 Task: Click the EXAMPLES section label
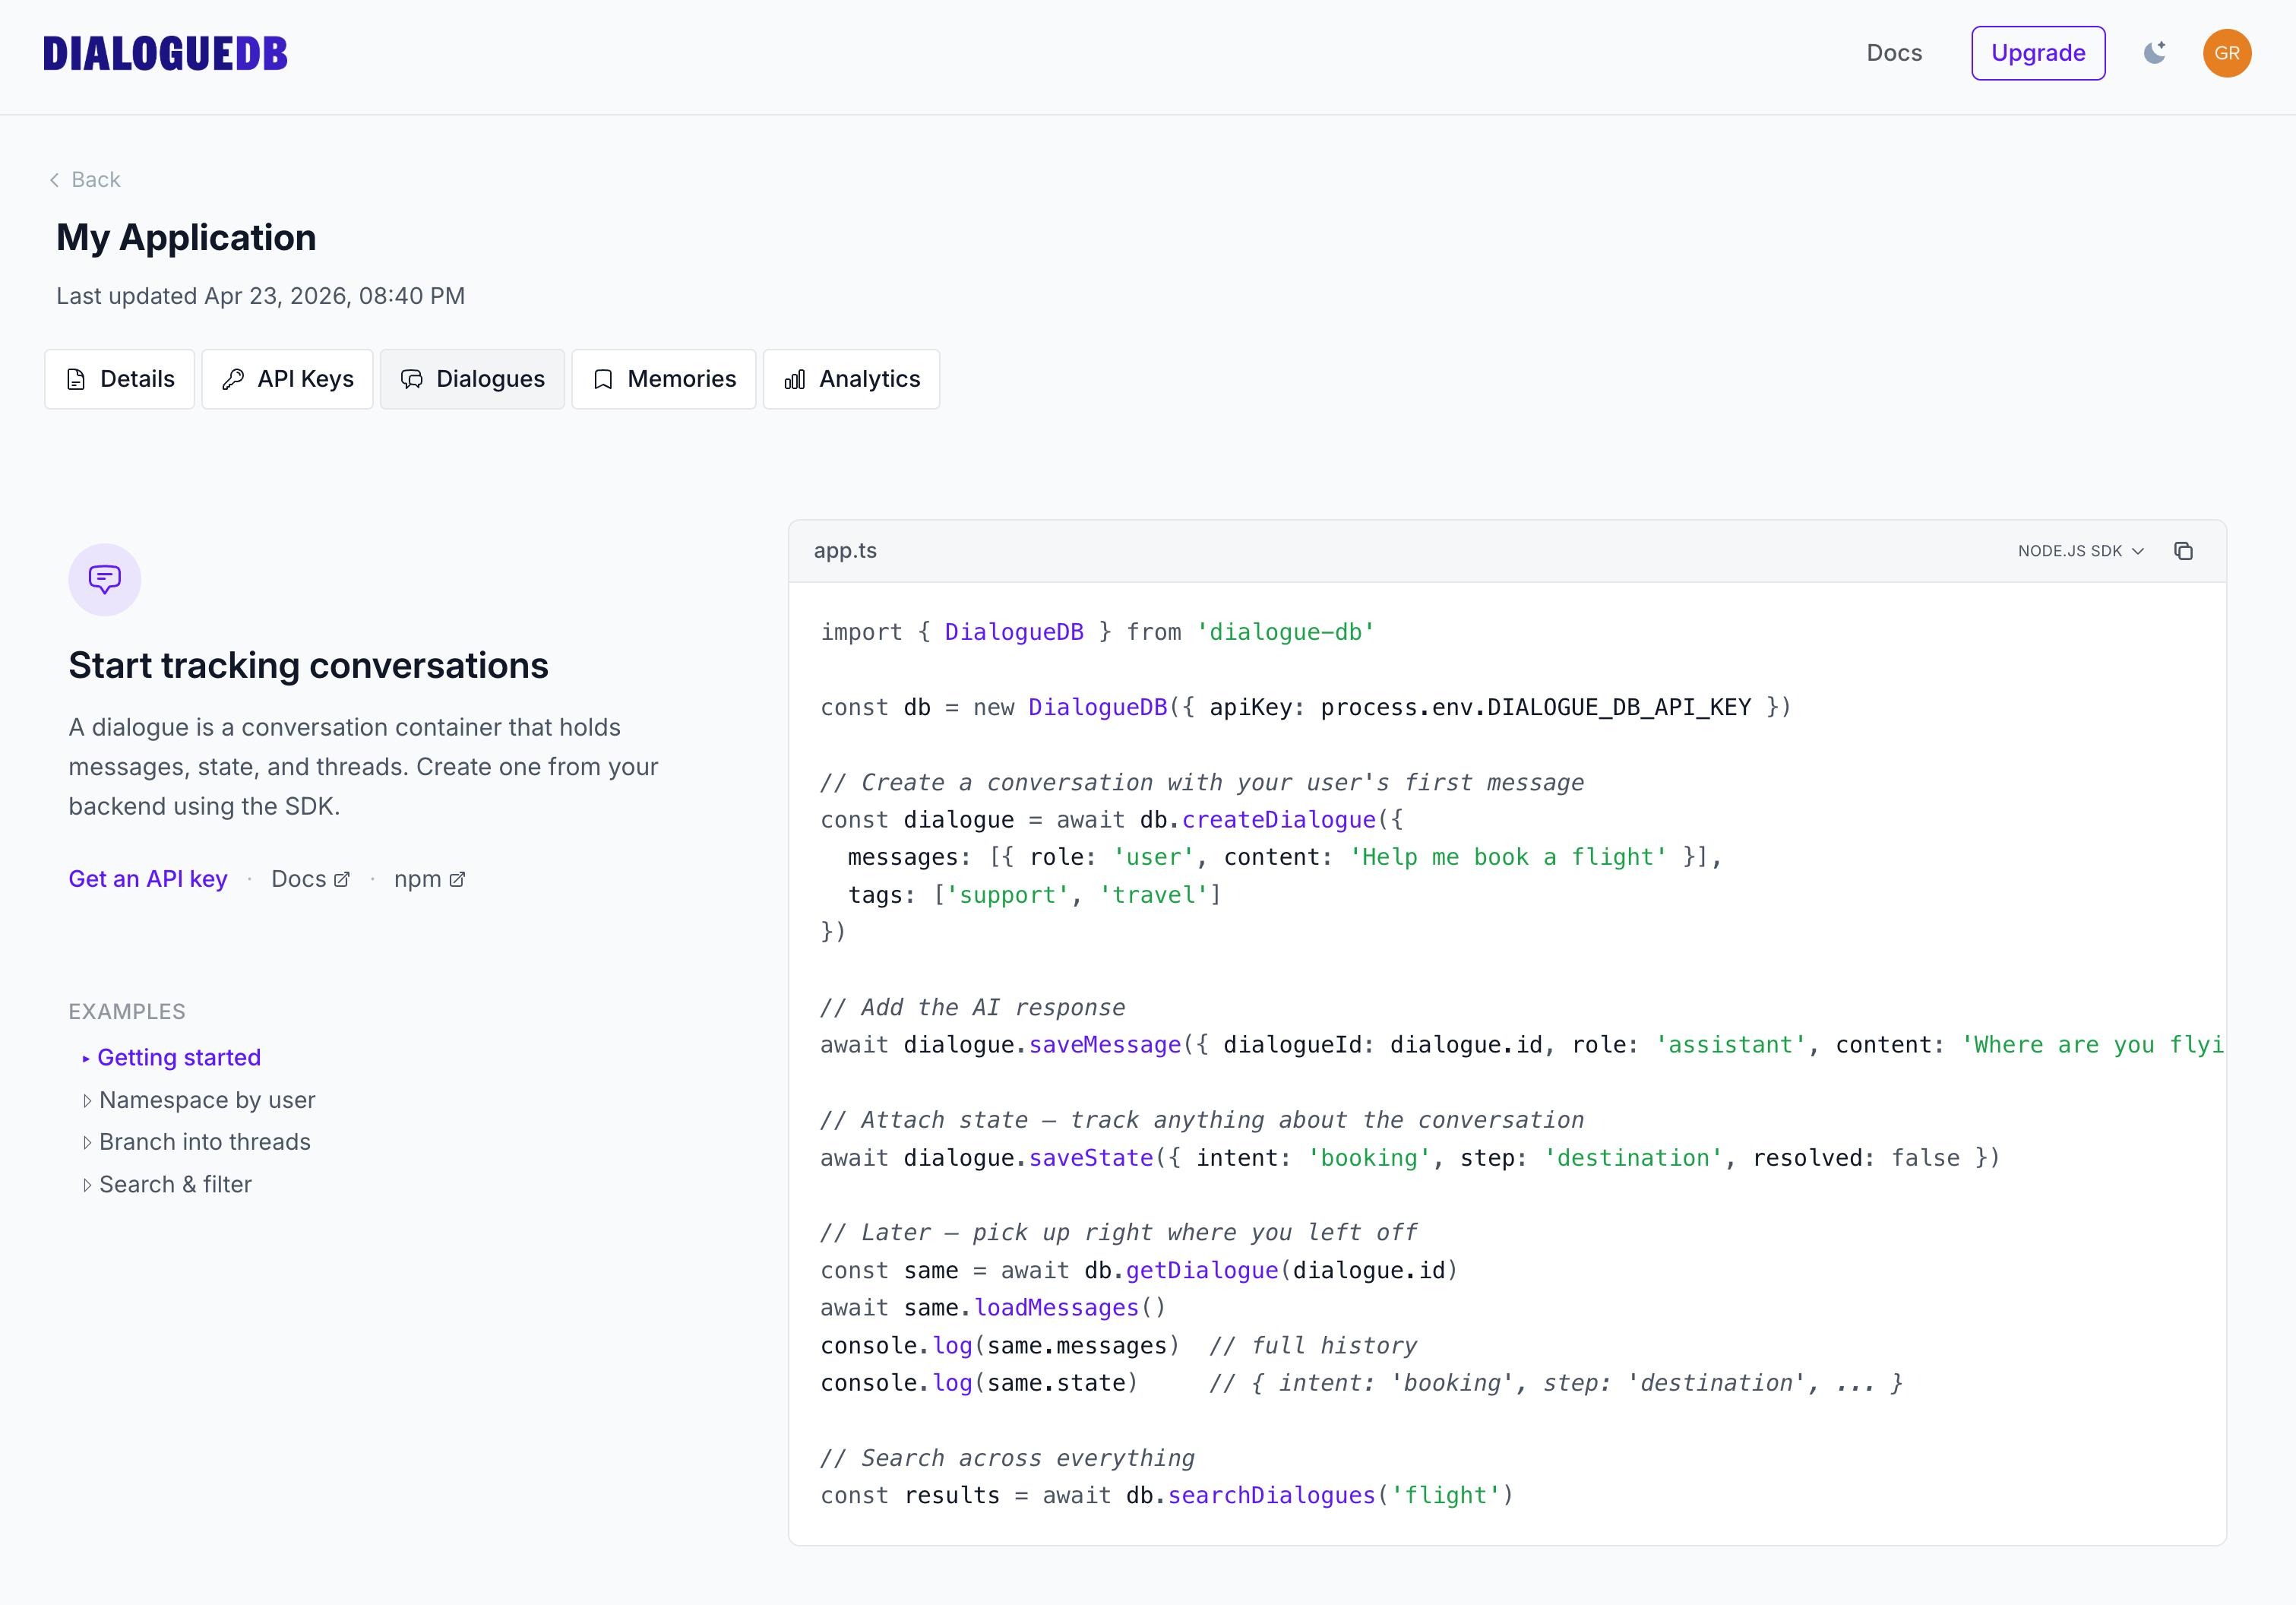point(127,1012)
